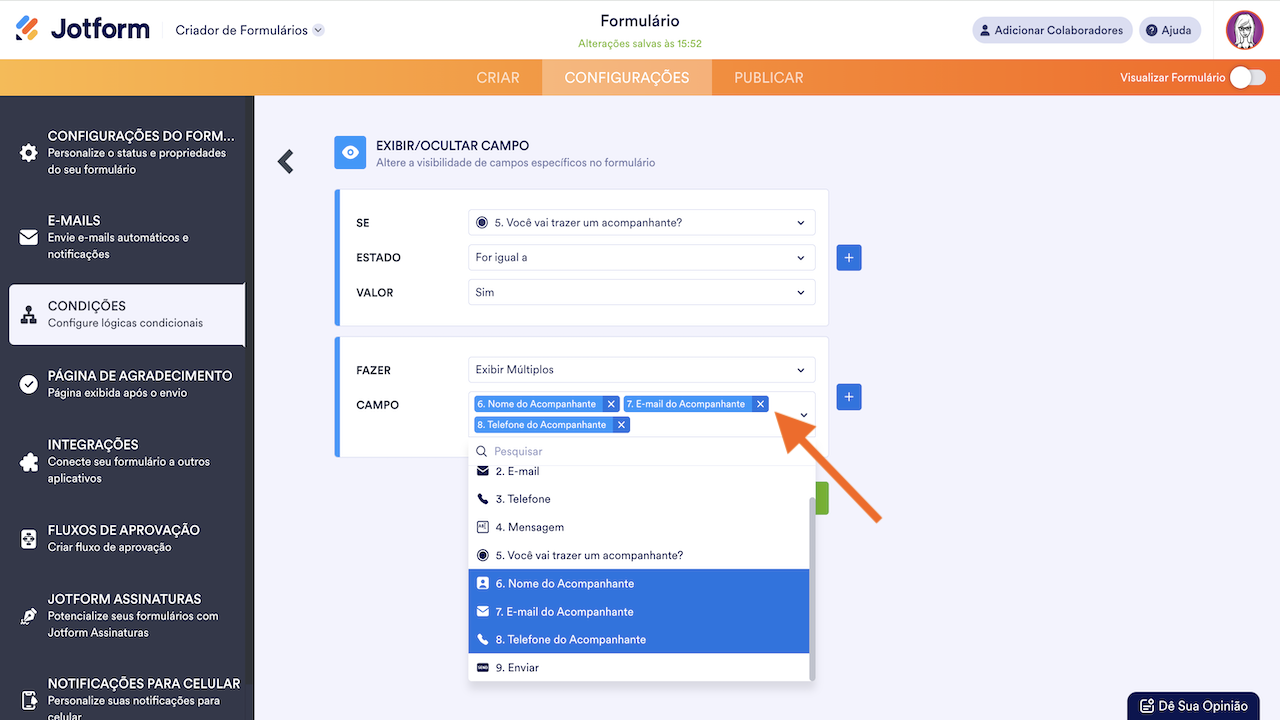Image resolution: width=1280 pixels, height=720 pixels.
Task: Click the Jotform logo
Action: (83, 29)
